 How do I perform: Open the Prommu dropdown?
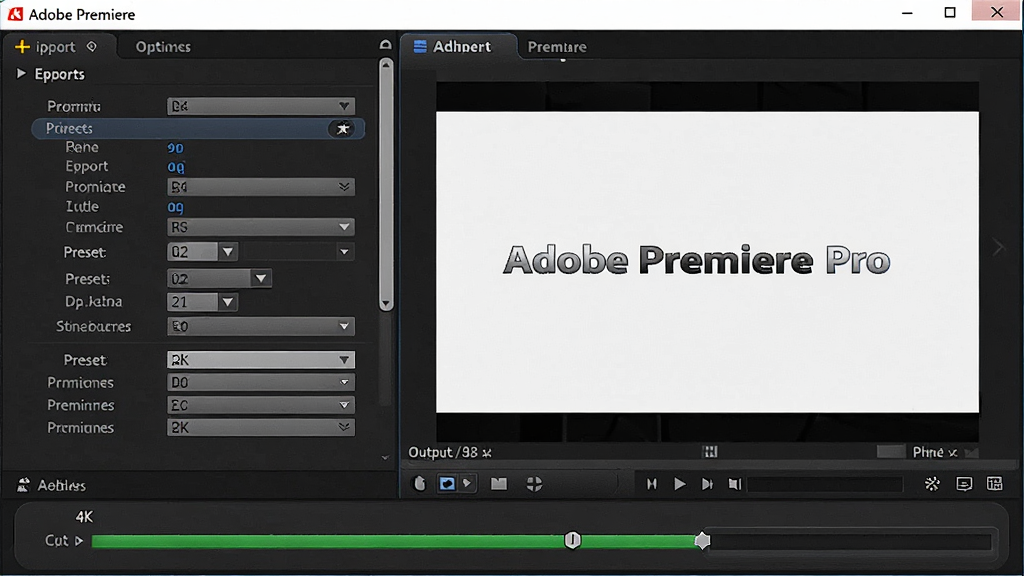[261, 106]
